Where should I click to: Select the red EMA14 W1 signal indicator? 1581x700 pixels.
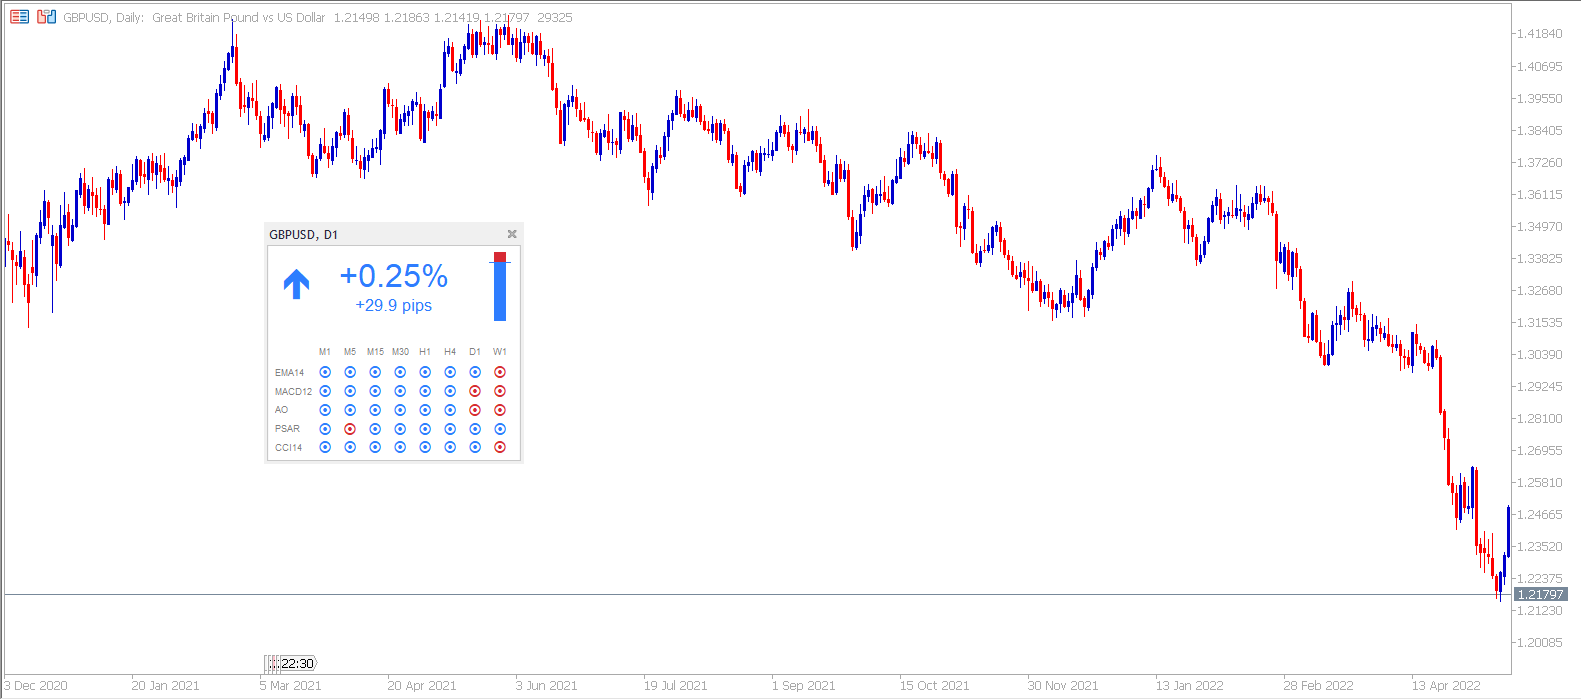coord(500,372)
